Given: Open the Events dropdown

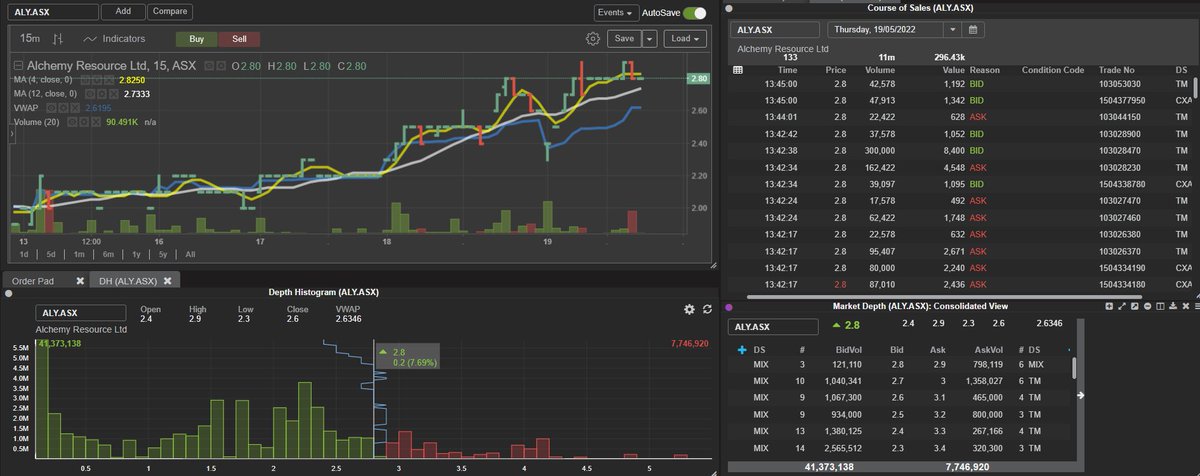Looking at the screenshot, I should (615, 12).
